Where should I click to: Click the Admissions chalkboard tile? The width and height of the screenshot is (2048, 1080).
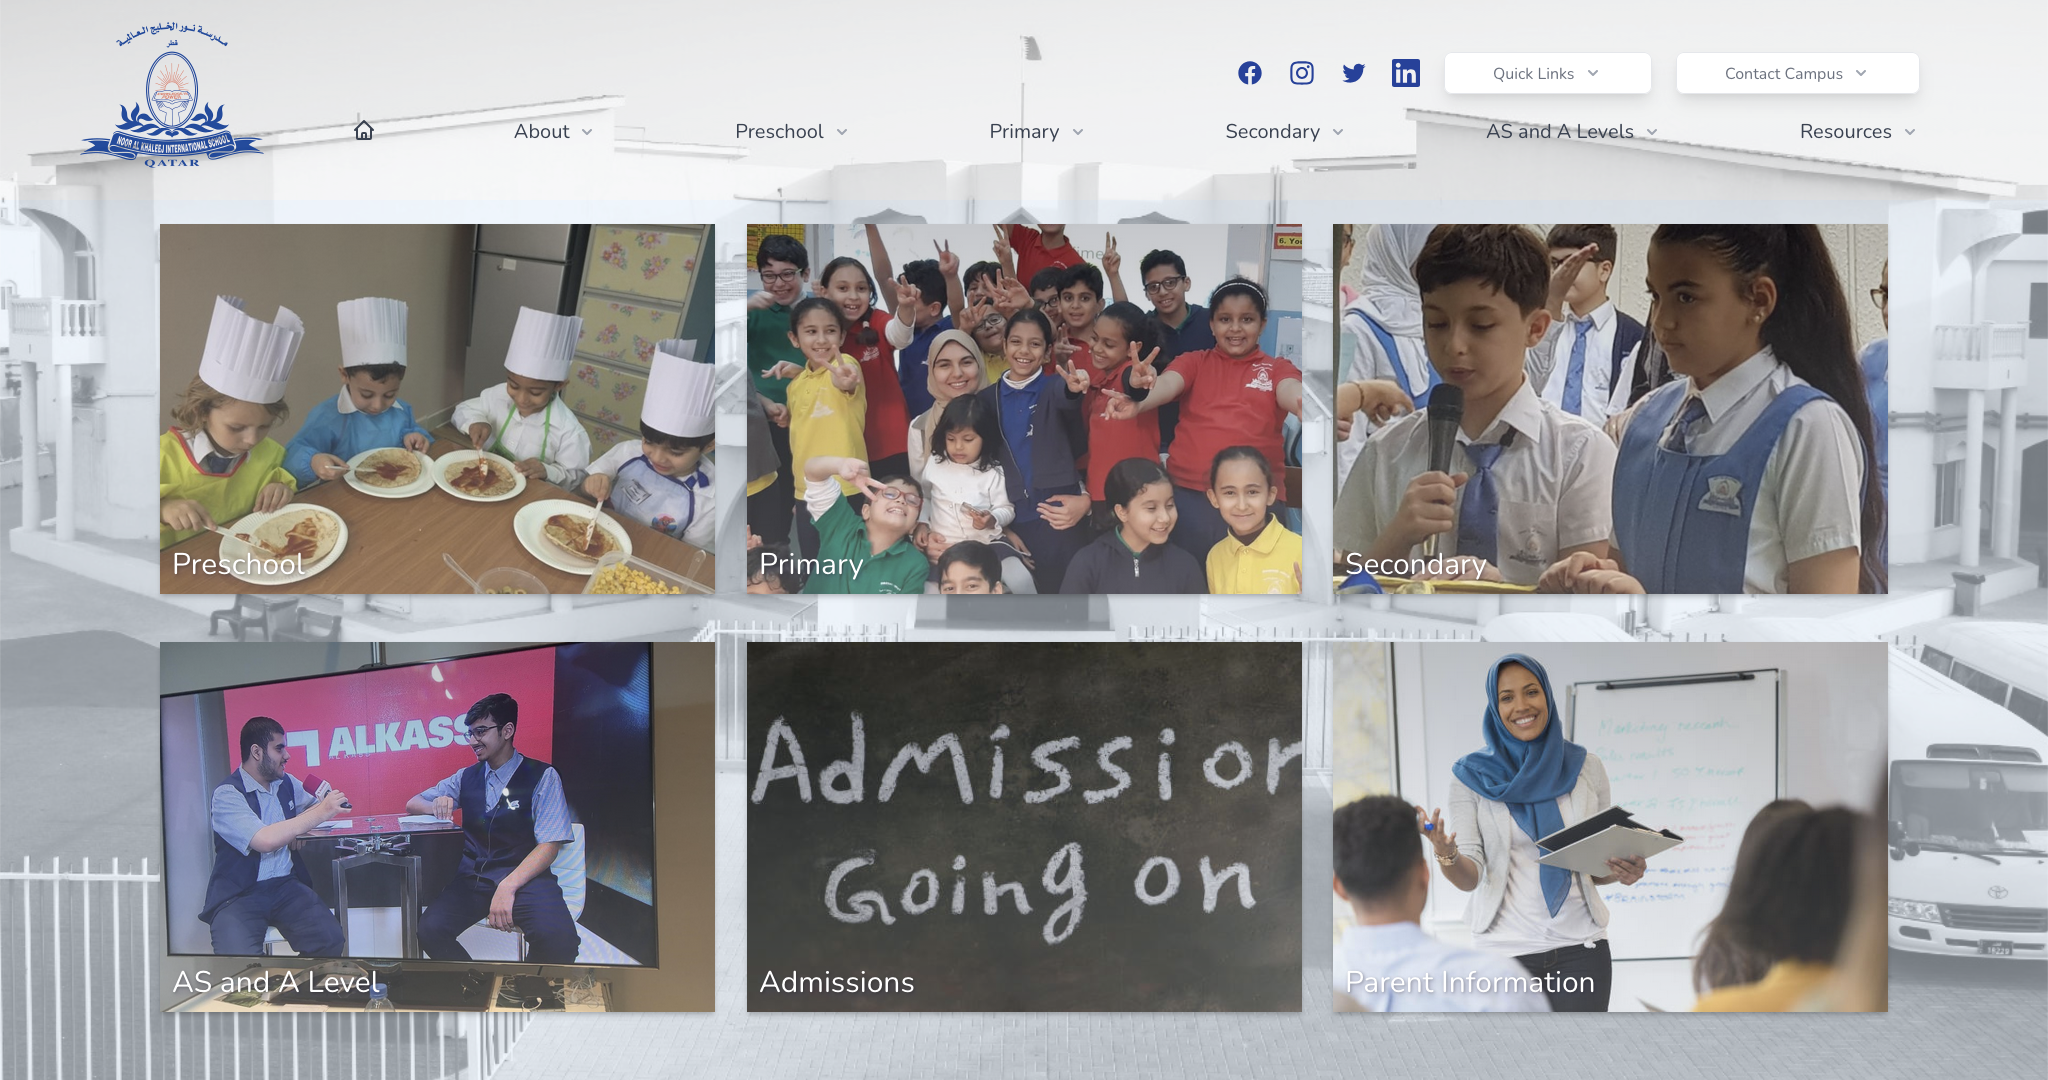point(1023,826)
